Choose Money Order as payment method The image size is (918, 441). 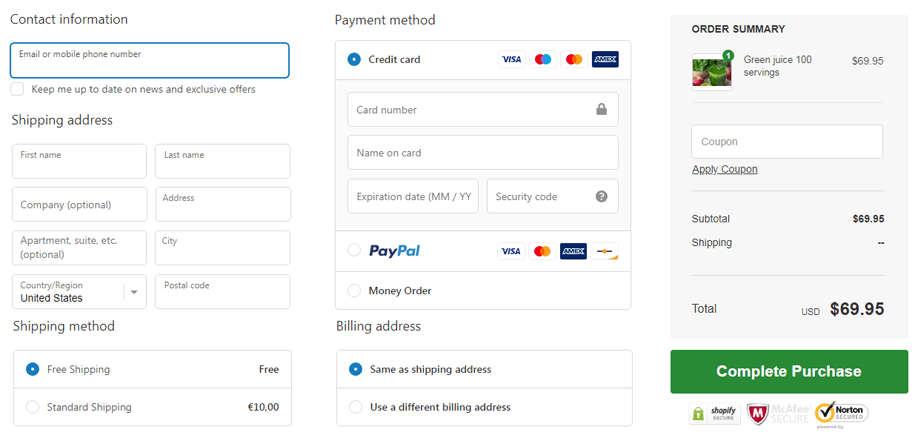point(354,290)
